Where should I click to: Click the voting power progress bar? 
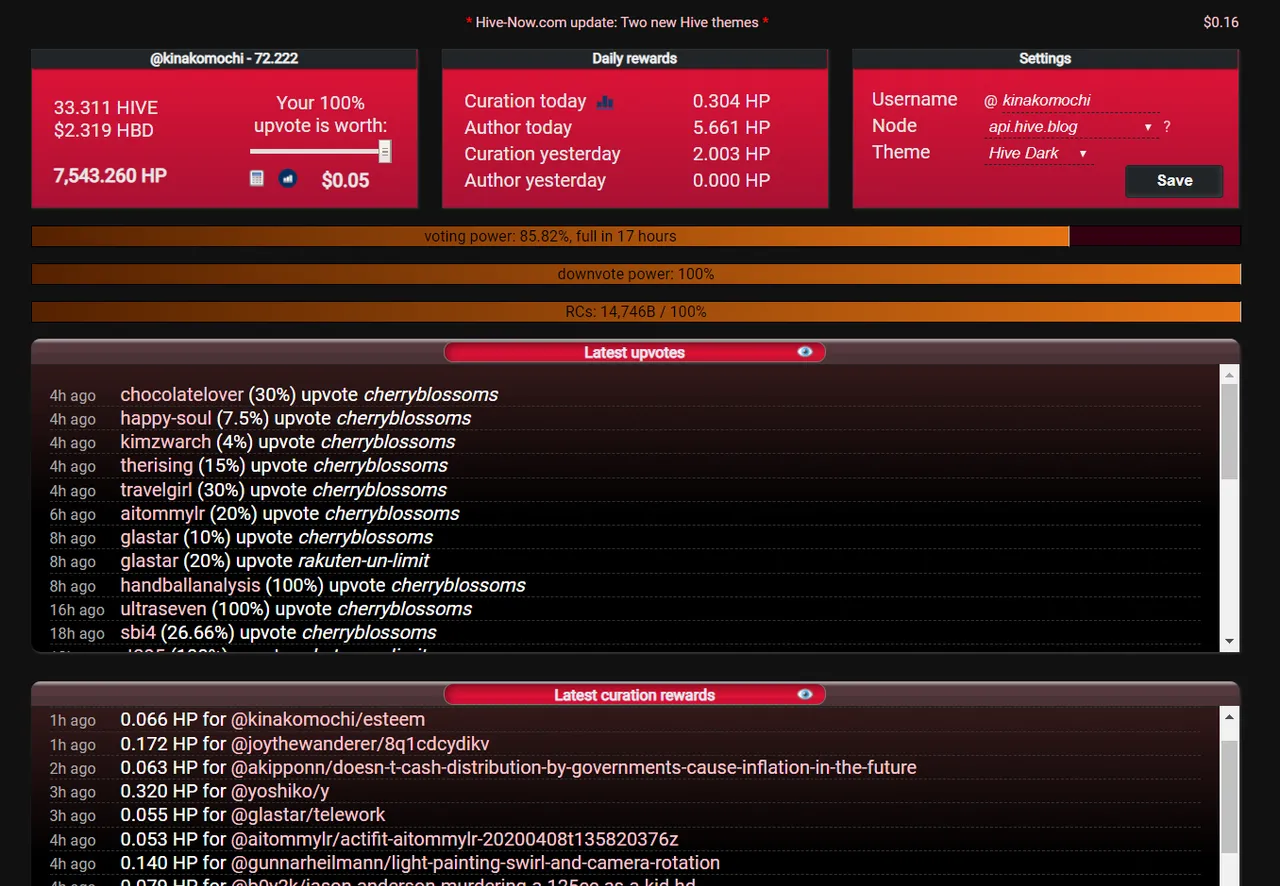(636, 236)
